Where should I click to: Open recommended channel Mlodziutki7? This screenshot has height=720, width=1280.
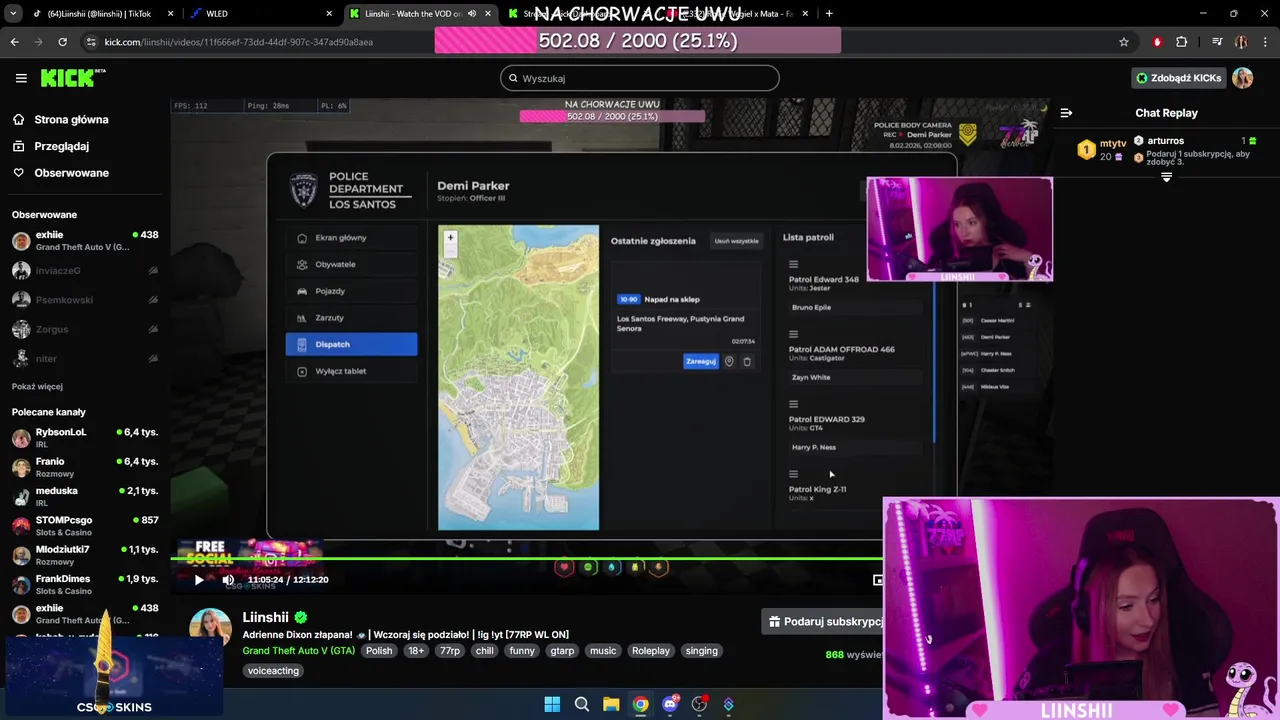(x=85, y=555)
